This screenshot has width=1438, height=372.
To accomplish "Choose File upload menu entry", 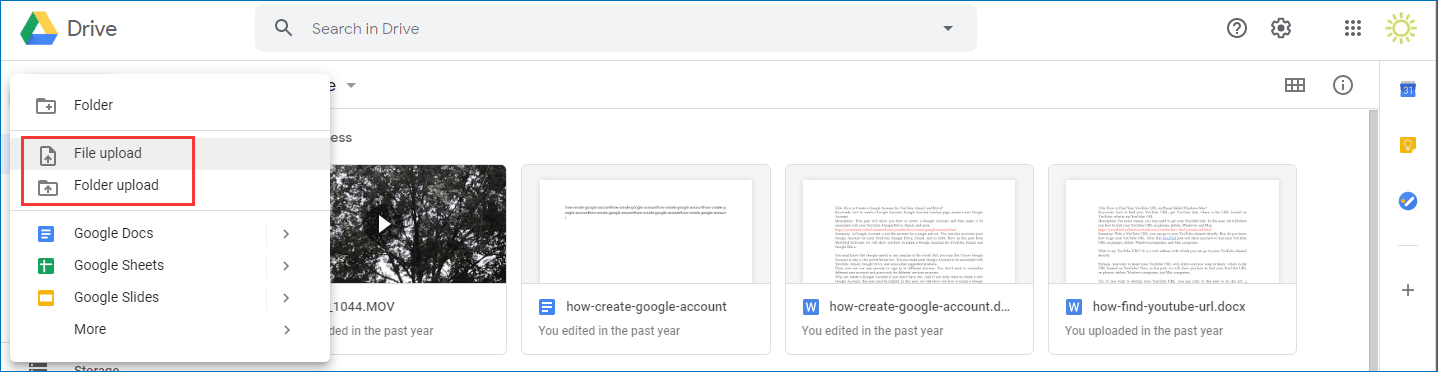I will click(x=170, y=154).
